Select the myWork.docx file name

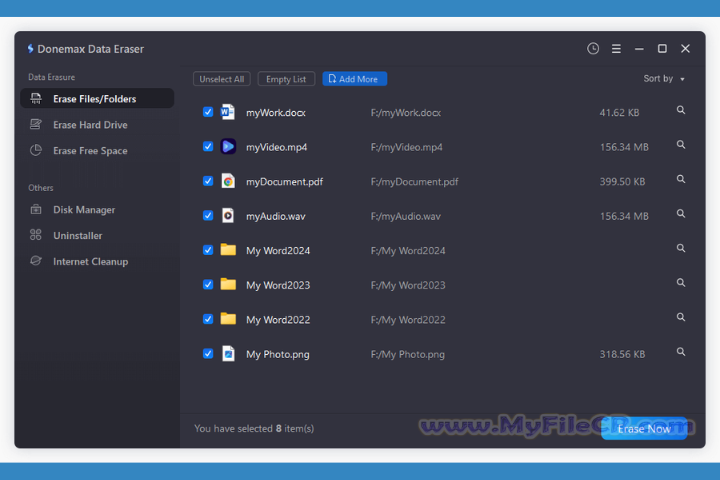(x=276, y=113)
